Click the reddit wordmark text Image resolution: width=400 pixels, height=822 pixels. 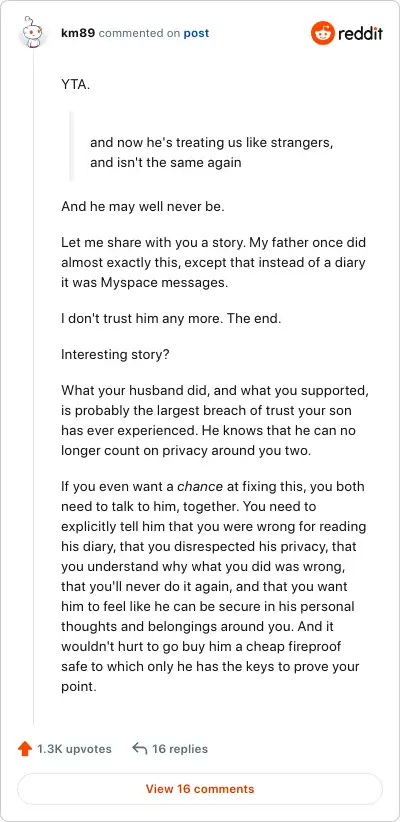coord(360,34)
